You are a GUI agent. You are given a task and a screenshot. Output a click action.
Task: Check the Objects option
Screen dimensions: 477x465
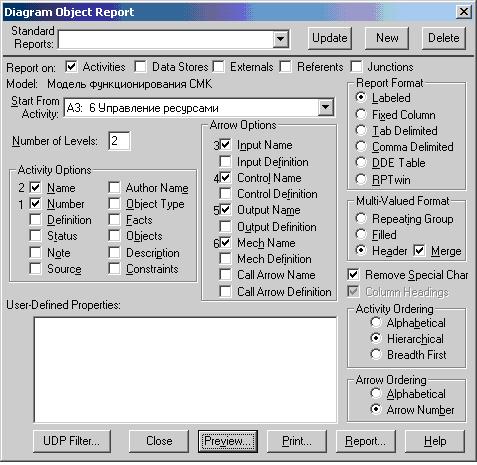[114, 236]
